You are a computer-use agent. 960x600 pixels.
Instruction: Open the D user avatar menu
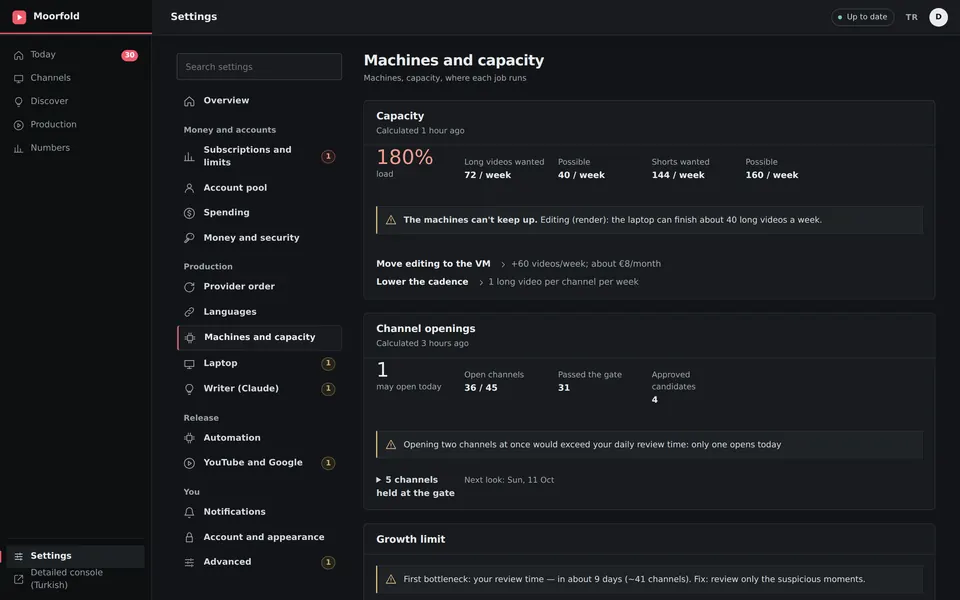click(938, 17)
